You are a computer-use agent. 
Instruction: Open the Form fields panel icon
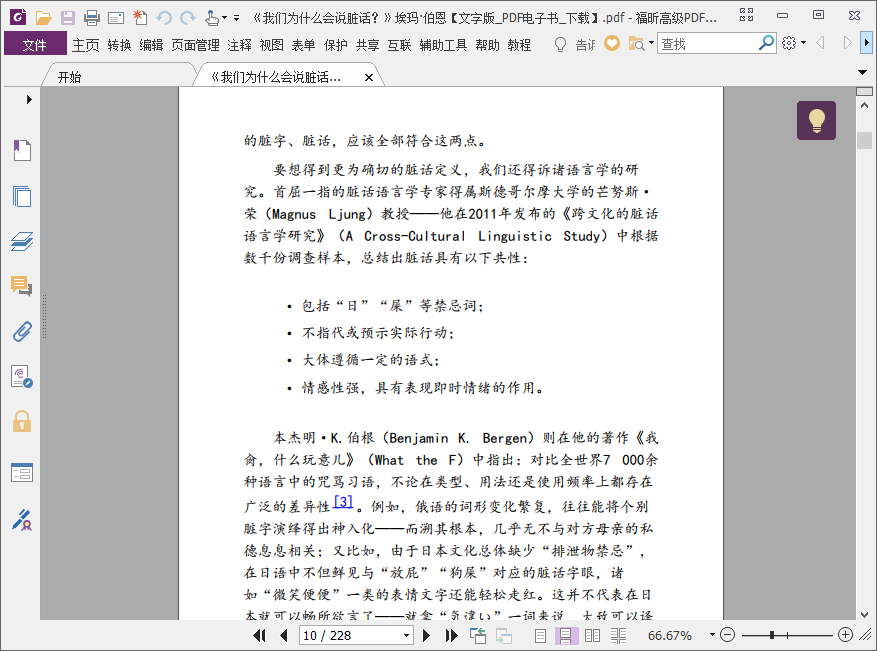coord(22,473)
